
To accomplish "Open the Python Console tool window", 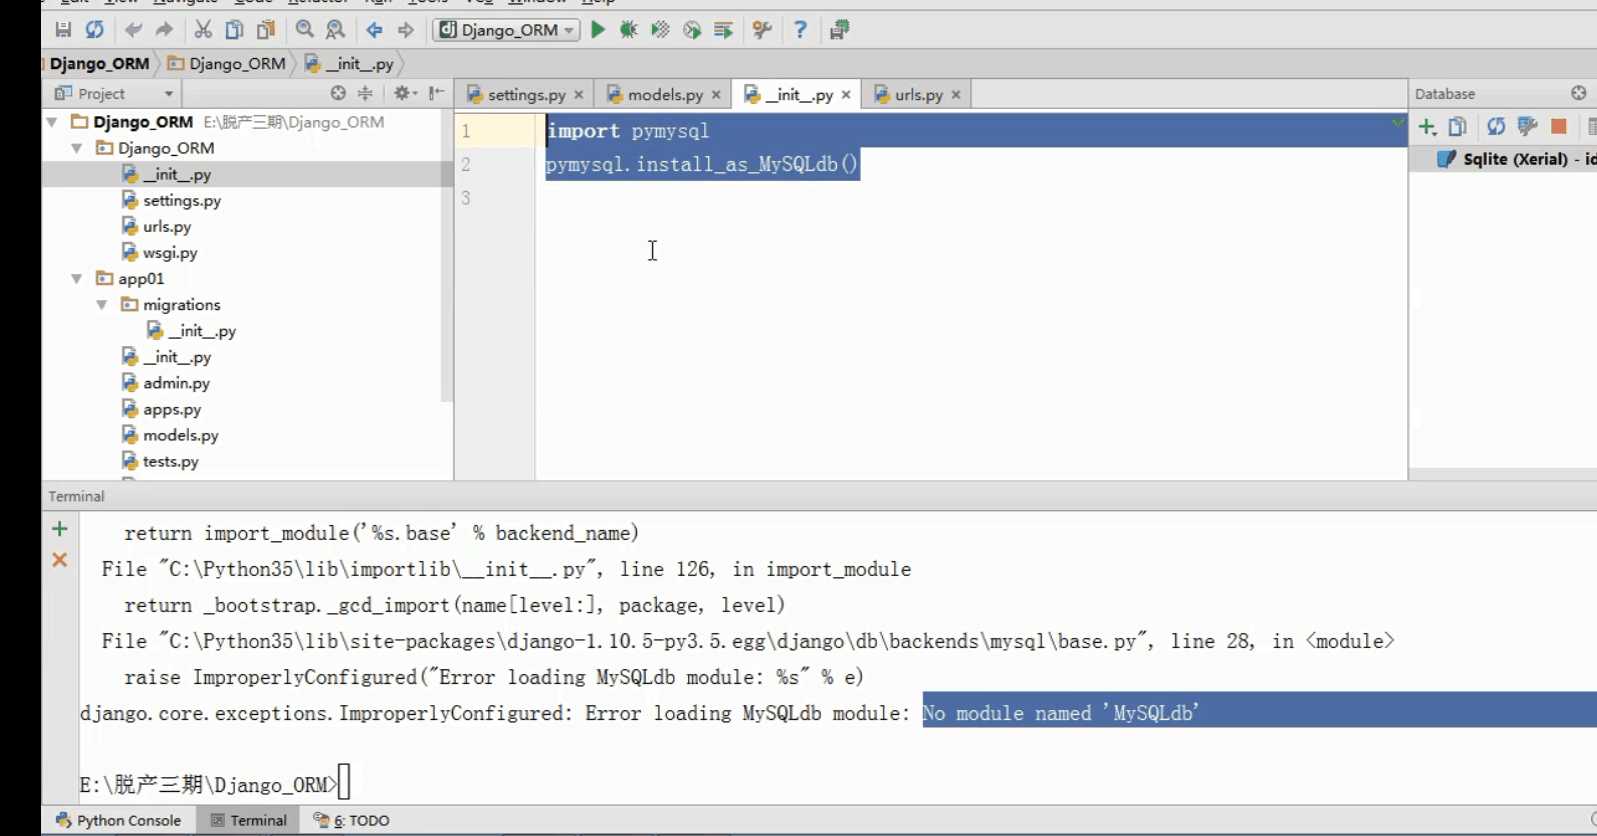I will click(119, 820).
